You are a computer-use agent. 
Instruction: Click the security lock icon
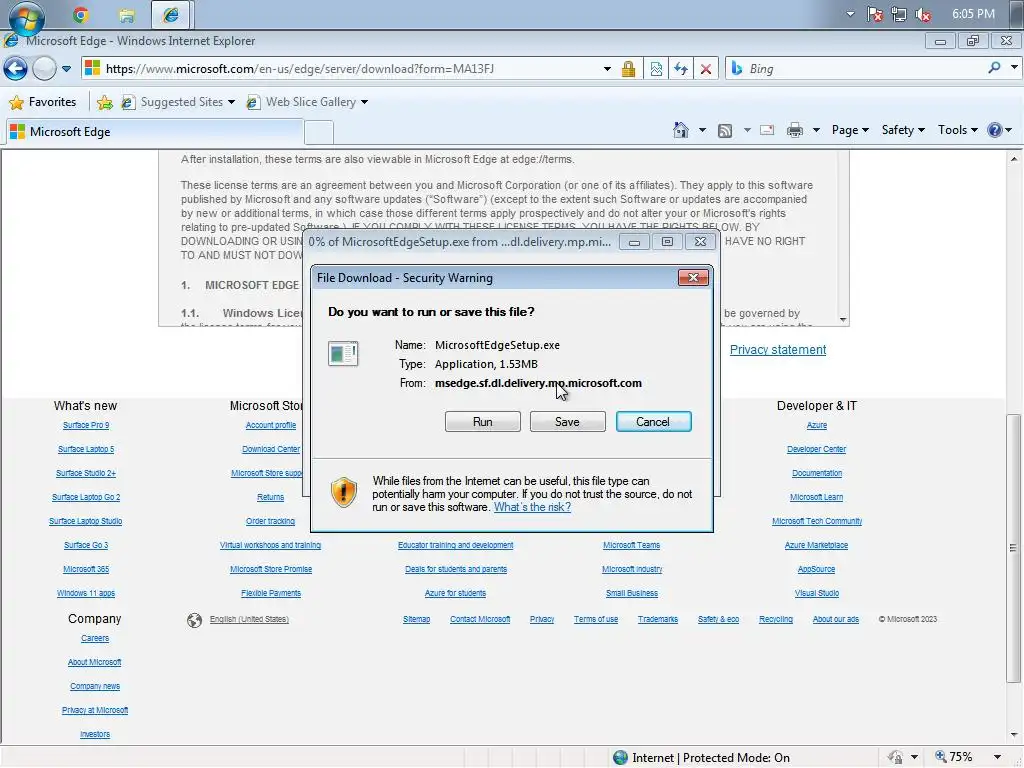click(x=628, y=69)
